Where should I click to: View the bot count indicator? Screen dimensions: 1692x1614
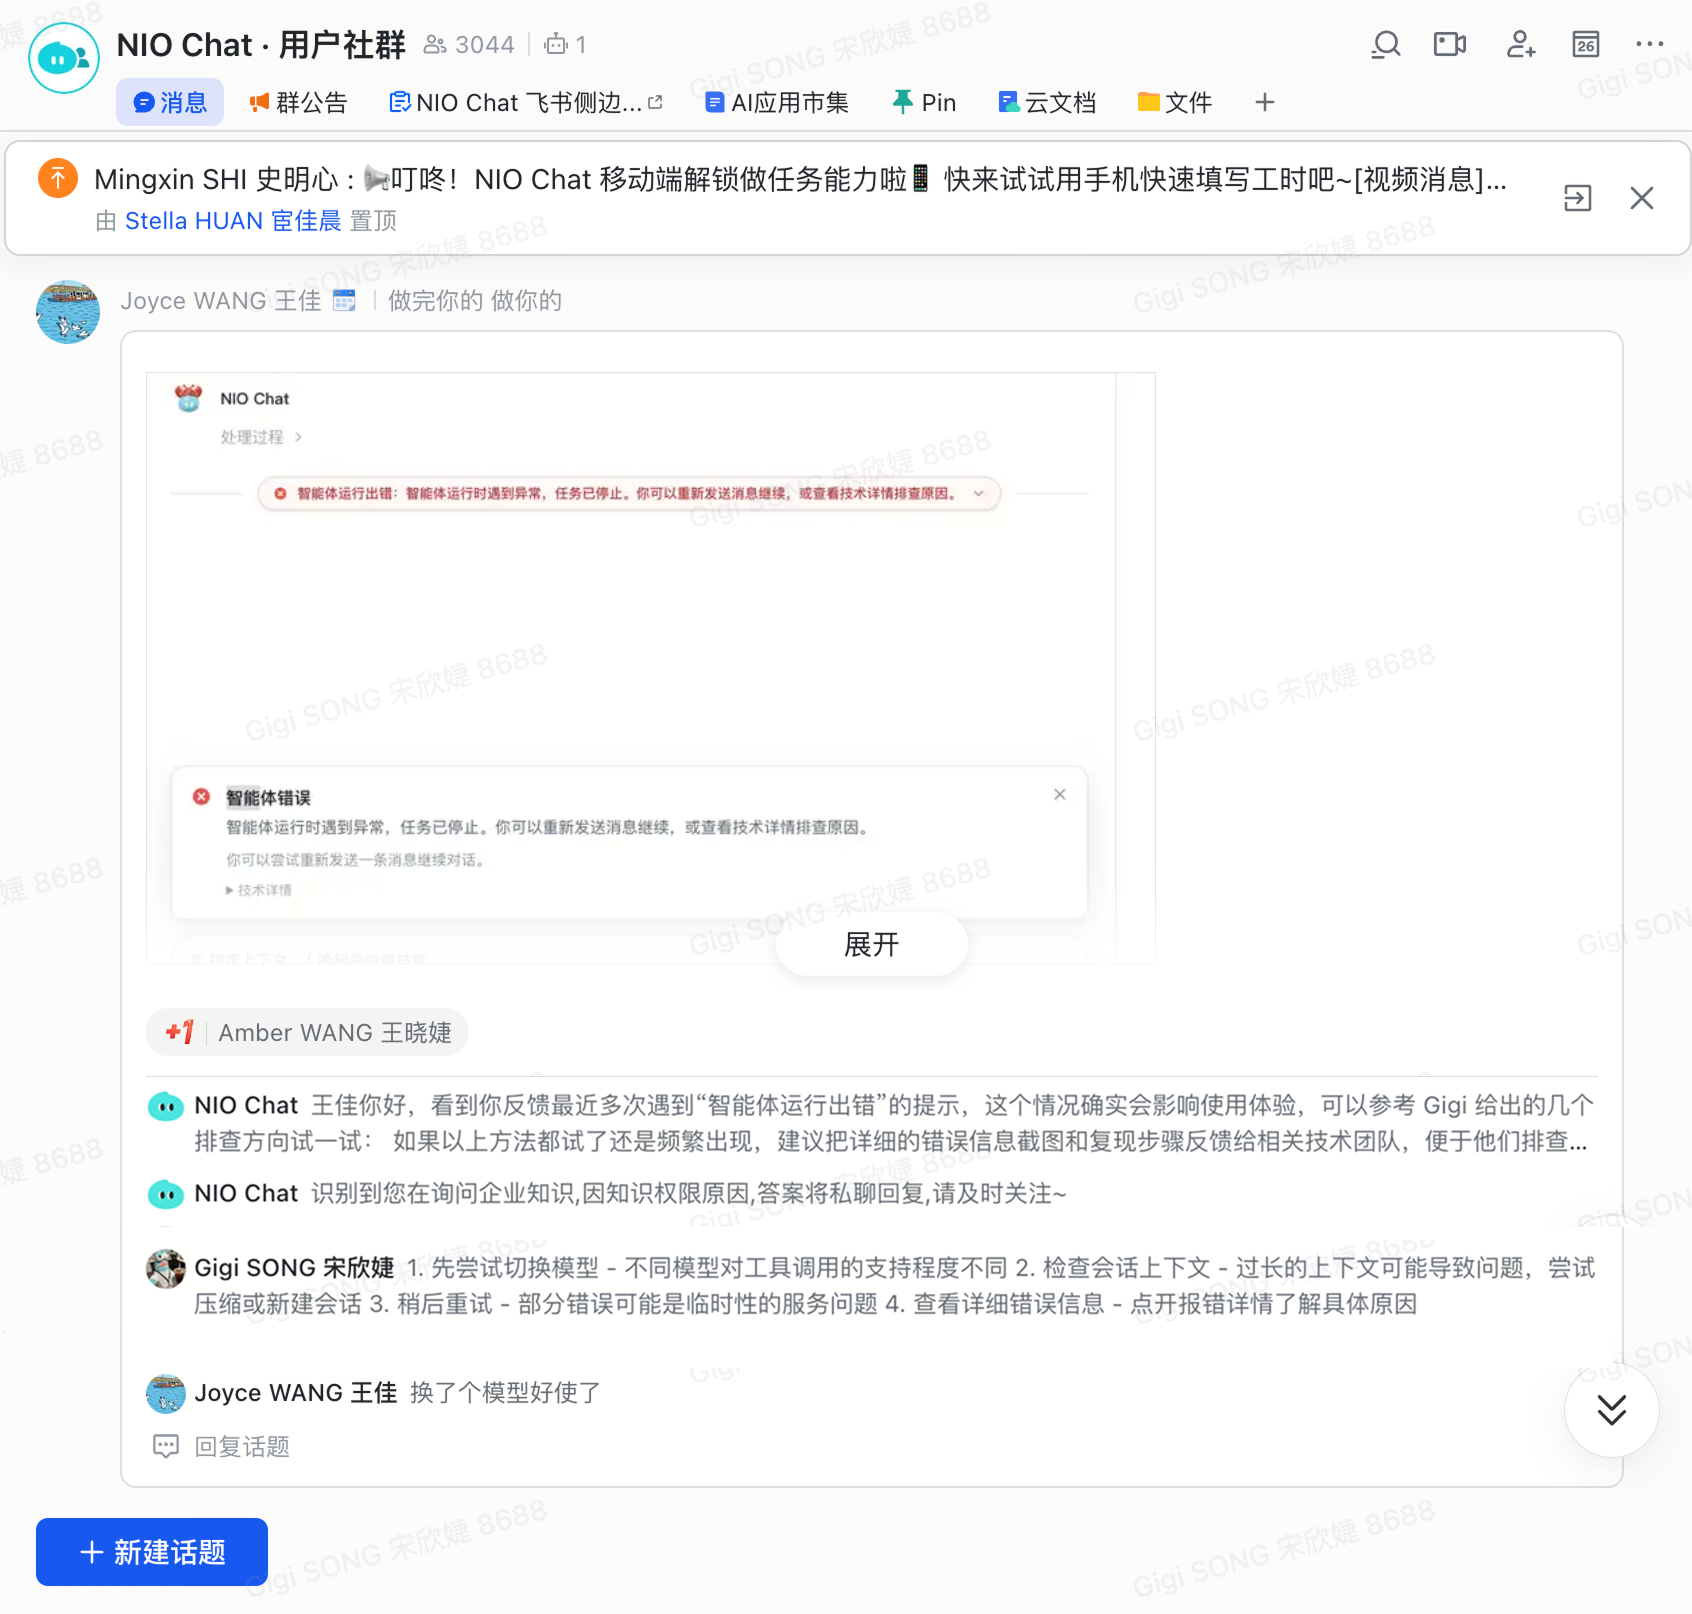click(565, 45)
